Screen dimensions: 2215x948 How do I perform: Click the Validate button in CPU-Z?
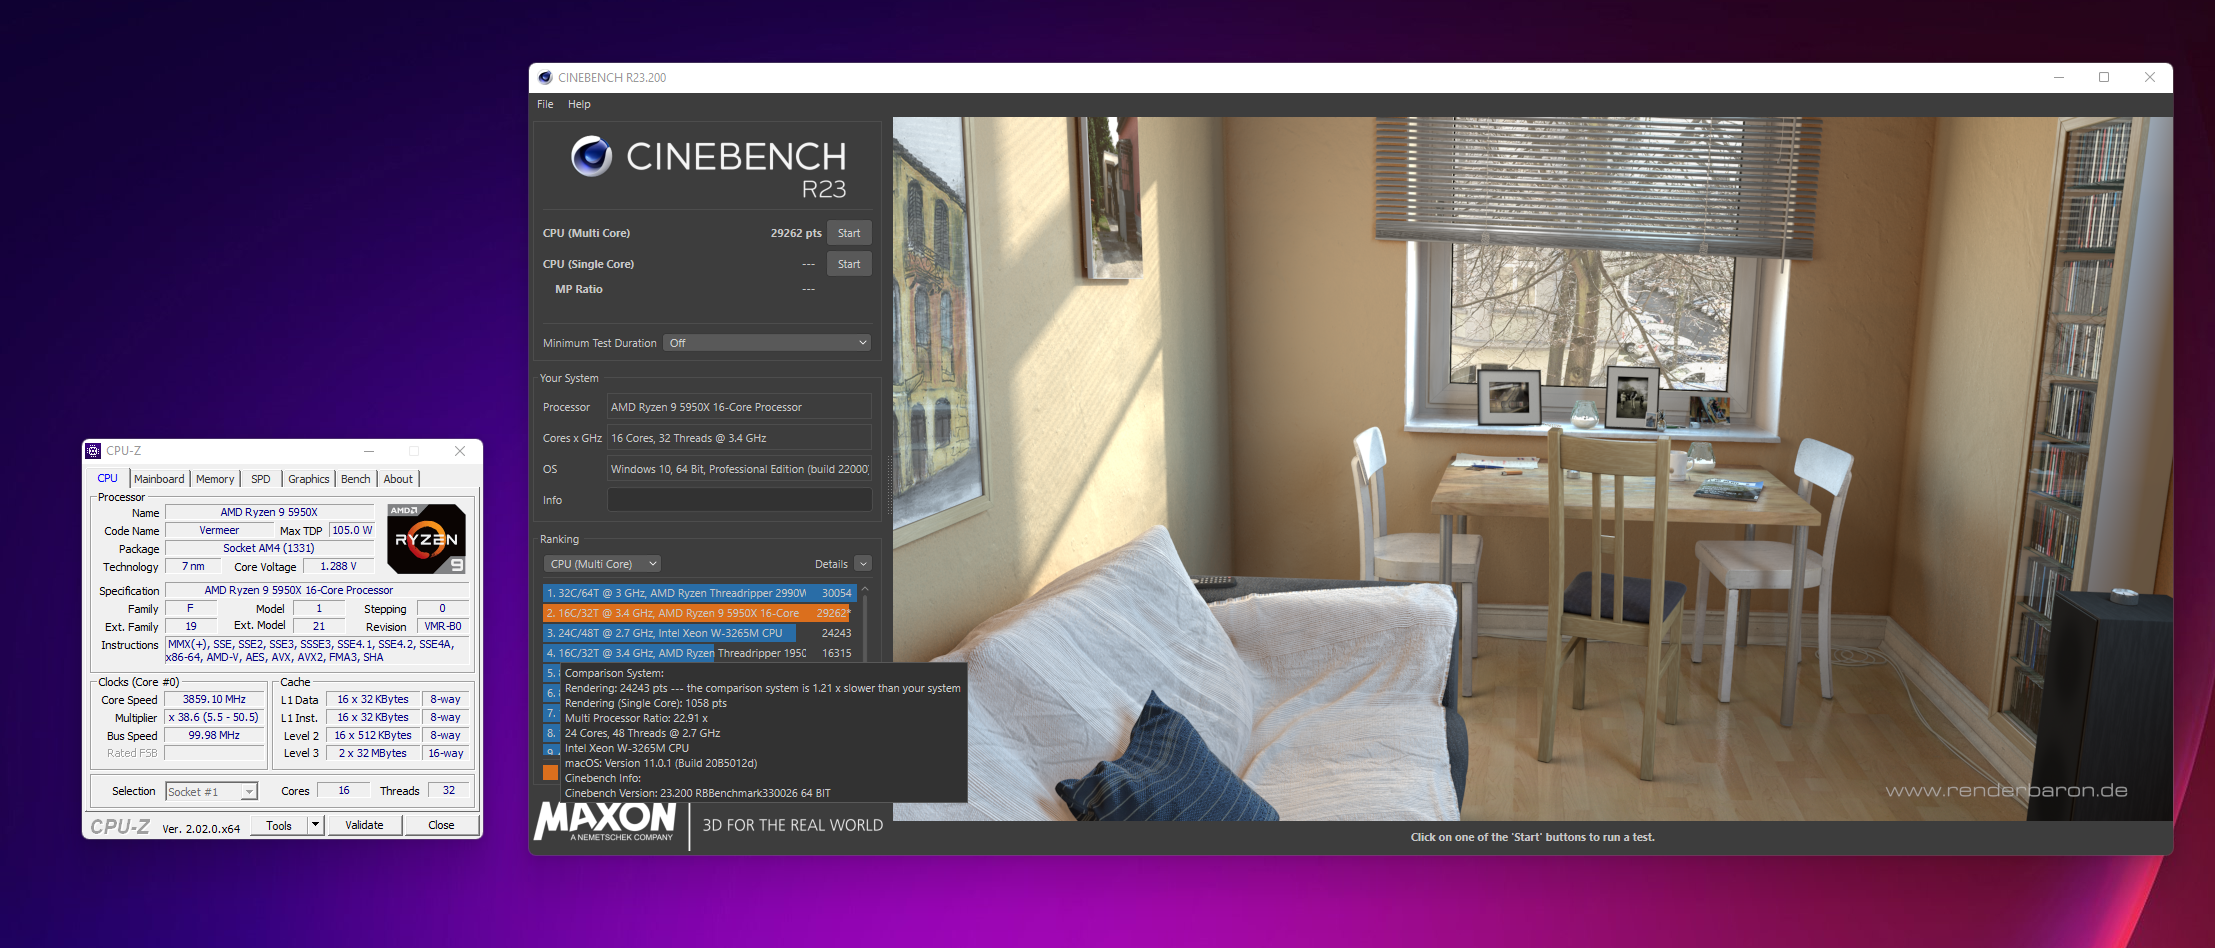click(364, 826)
